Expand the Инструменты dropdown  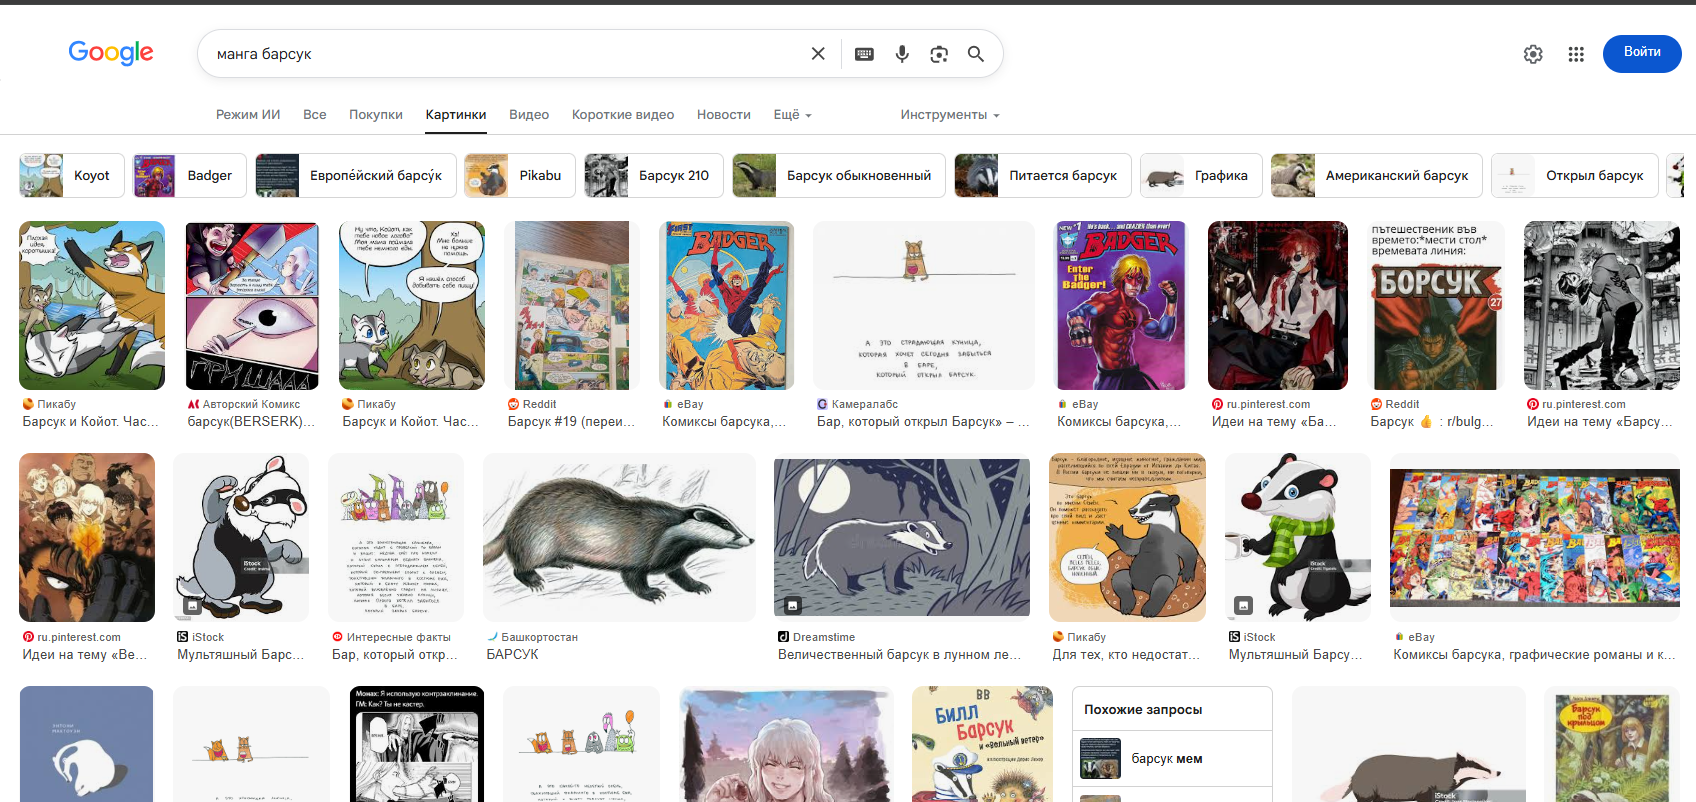coord(950,115)
